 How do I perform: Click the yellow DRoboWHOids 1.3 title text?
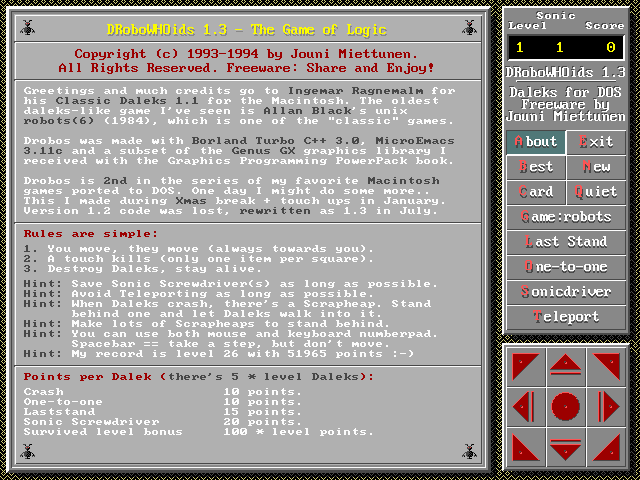(247, 30)
